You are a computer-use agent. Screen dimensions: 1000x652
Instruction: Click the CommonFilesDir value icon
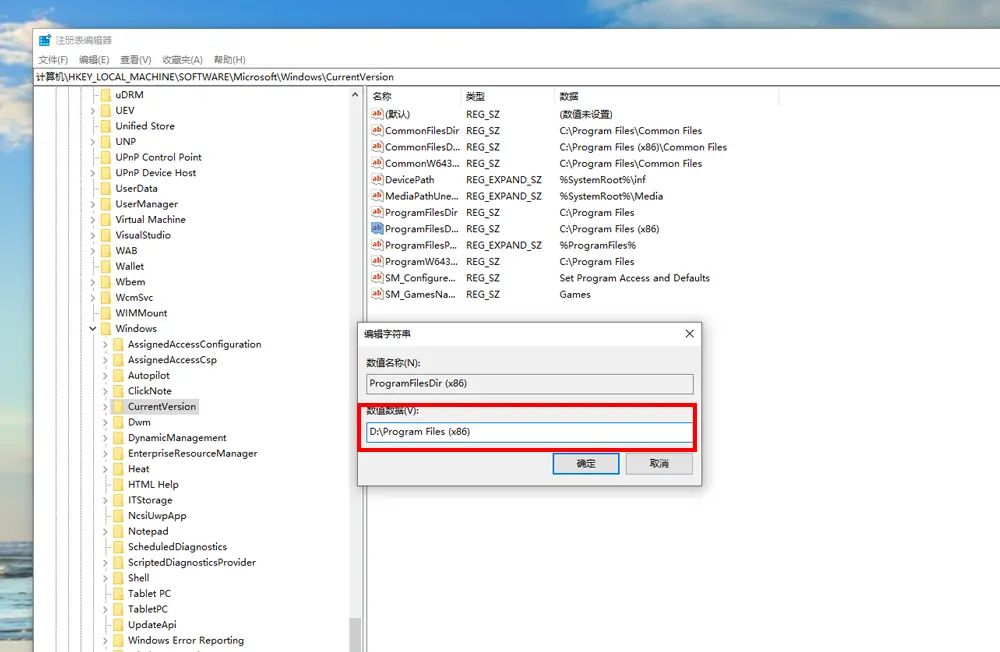377,130
